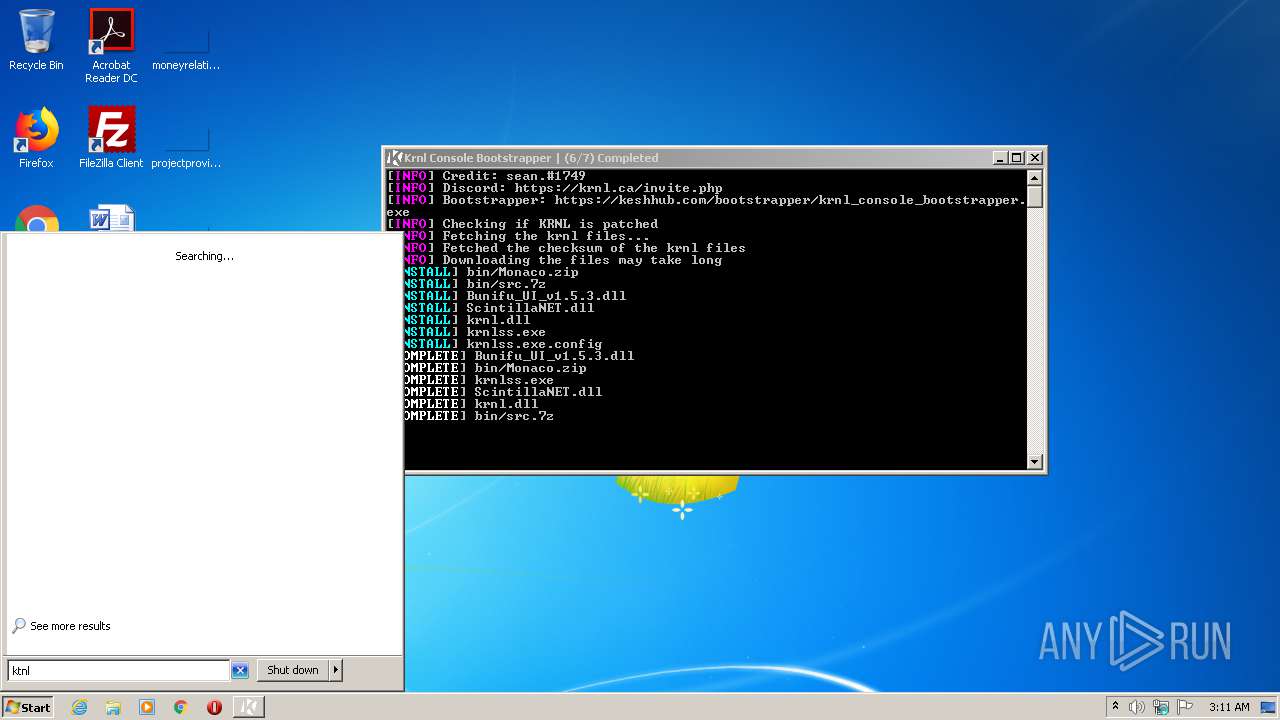Image resolution: width=1280 pixels, height=720 pixels.
Task: Click 'Downloading the files may take long'
Action: tap(562, 260)
